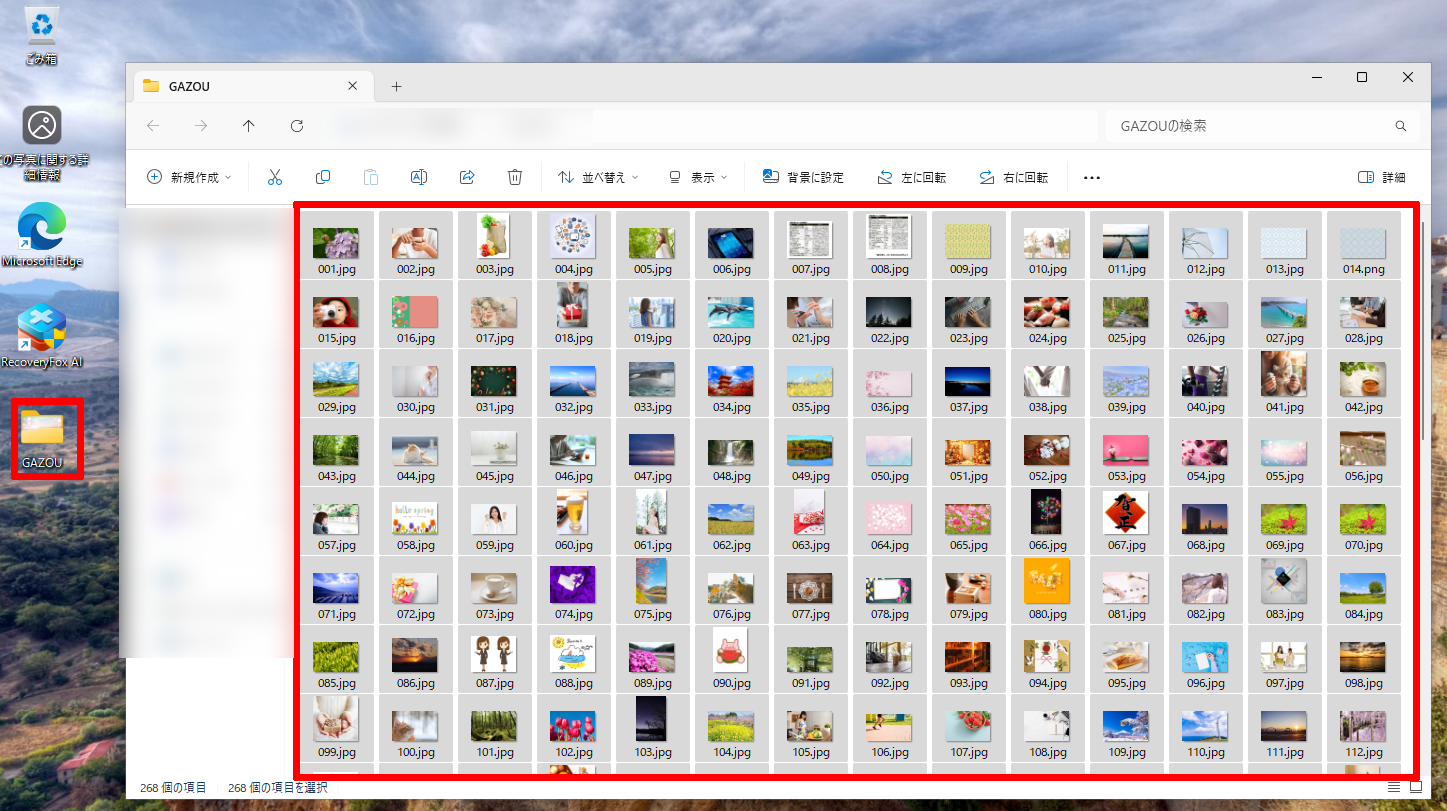Select thumbnail 107.jpg

tap(968, 726)
